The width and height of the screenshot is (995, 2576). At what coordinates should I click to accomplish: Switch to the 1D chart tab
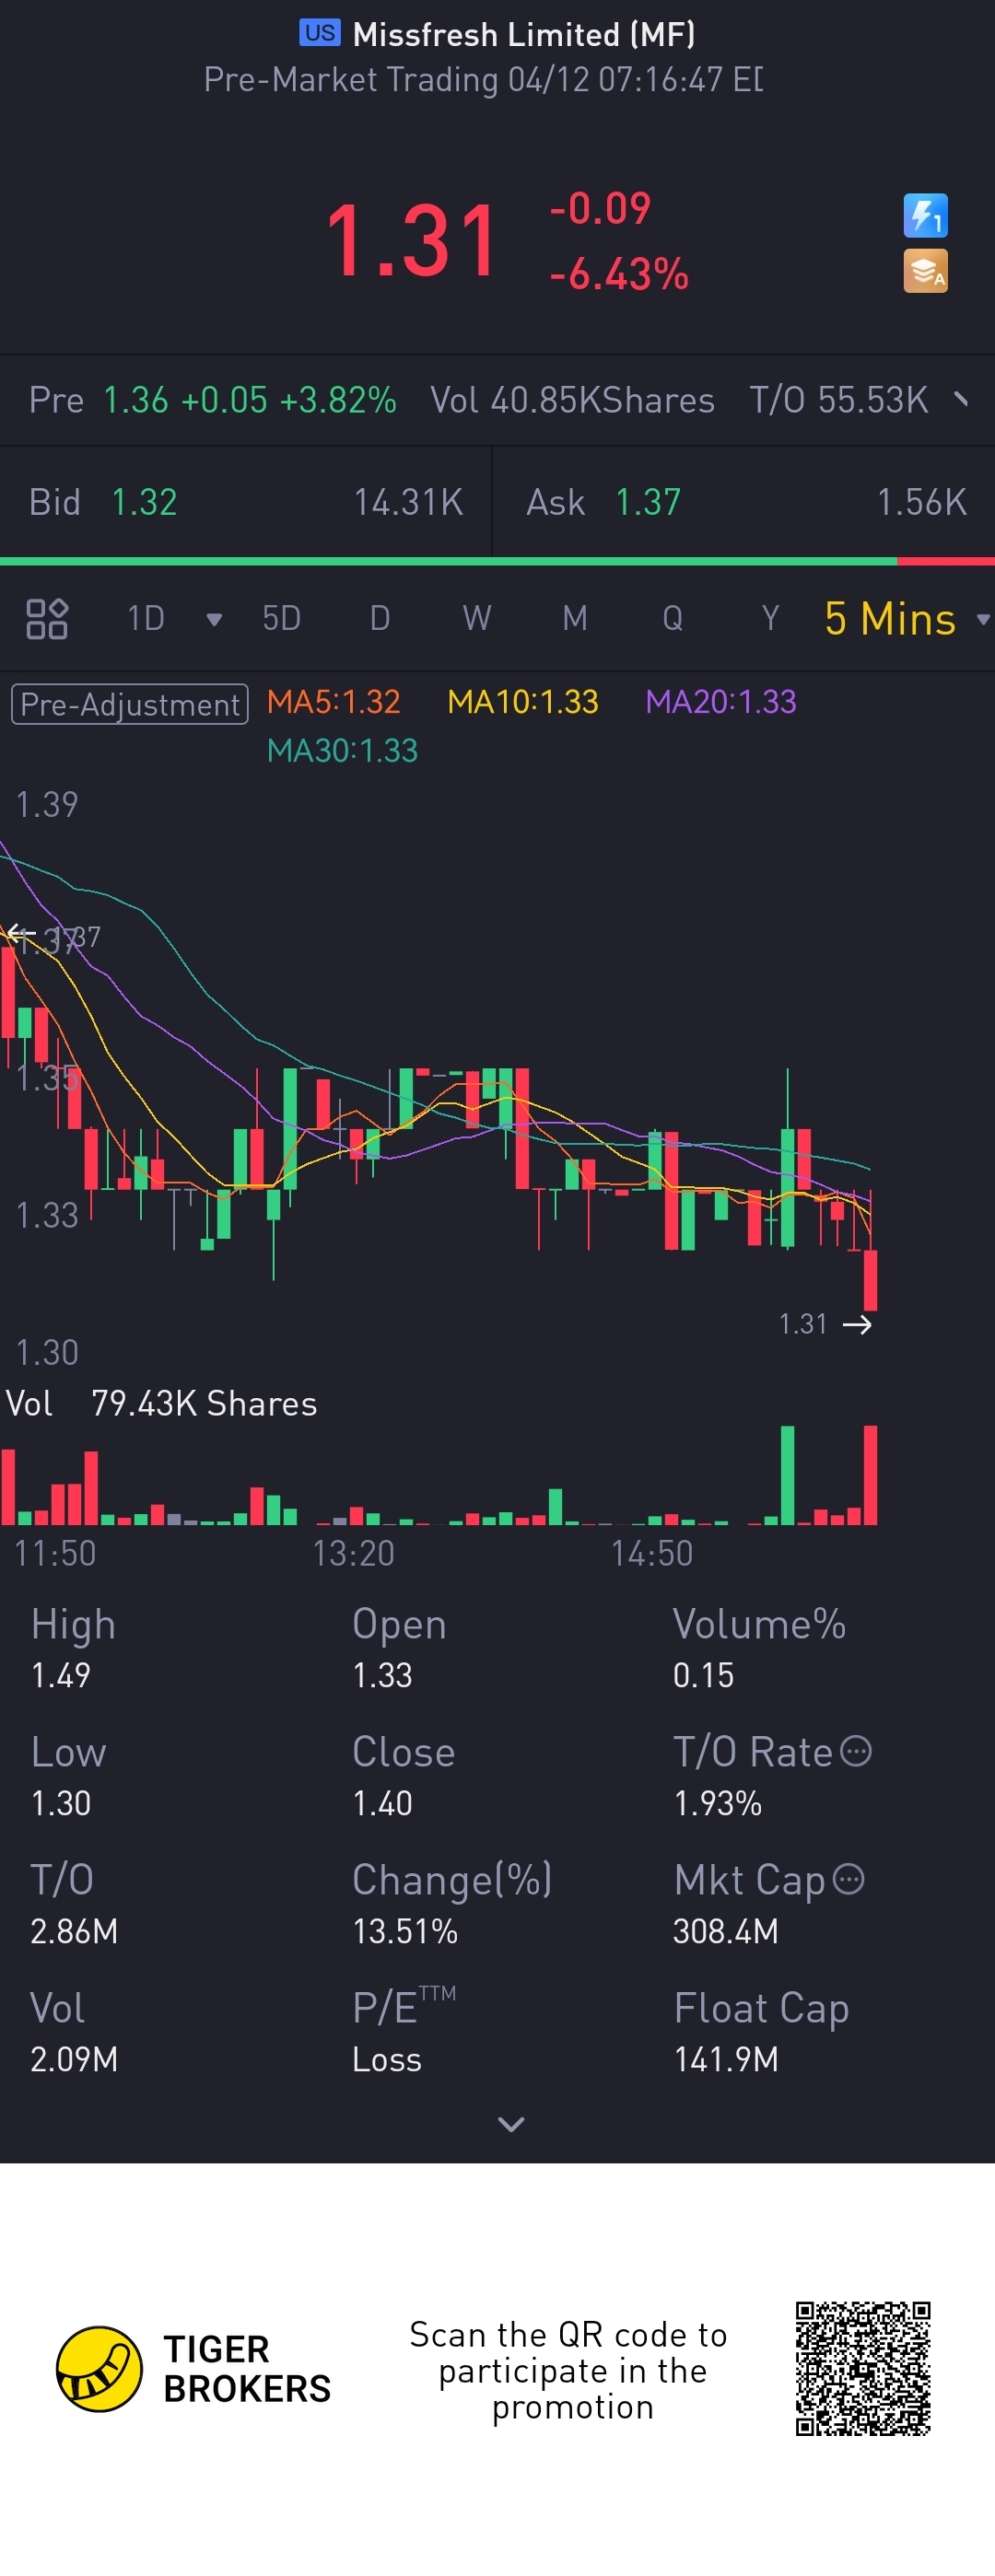[146, 618]
